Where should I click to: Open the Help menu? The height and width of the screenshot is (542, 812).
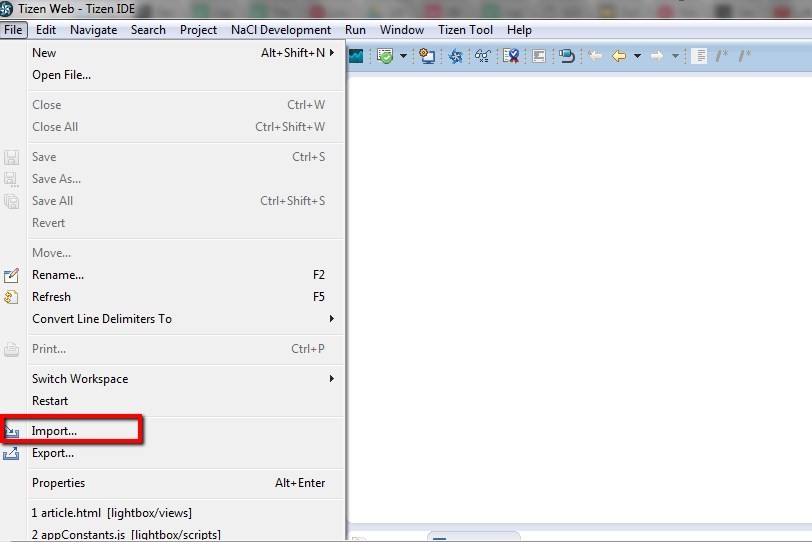click(x=519, y=30)
